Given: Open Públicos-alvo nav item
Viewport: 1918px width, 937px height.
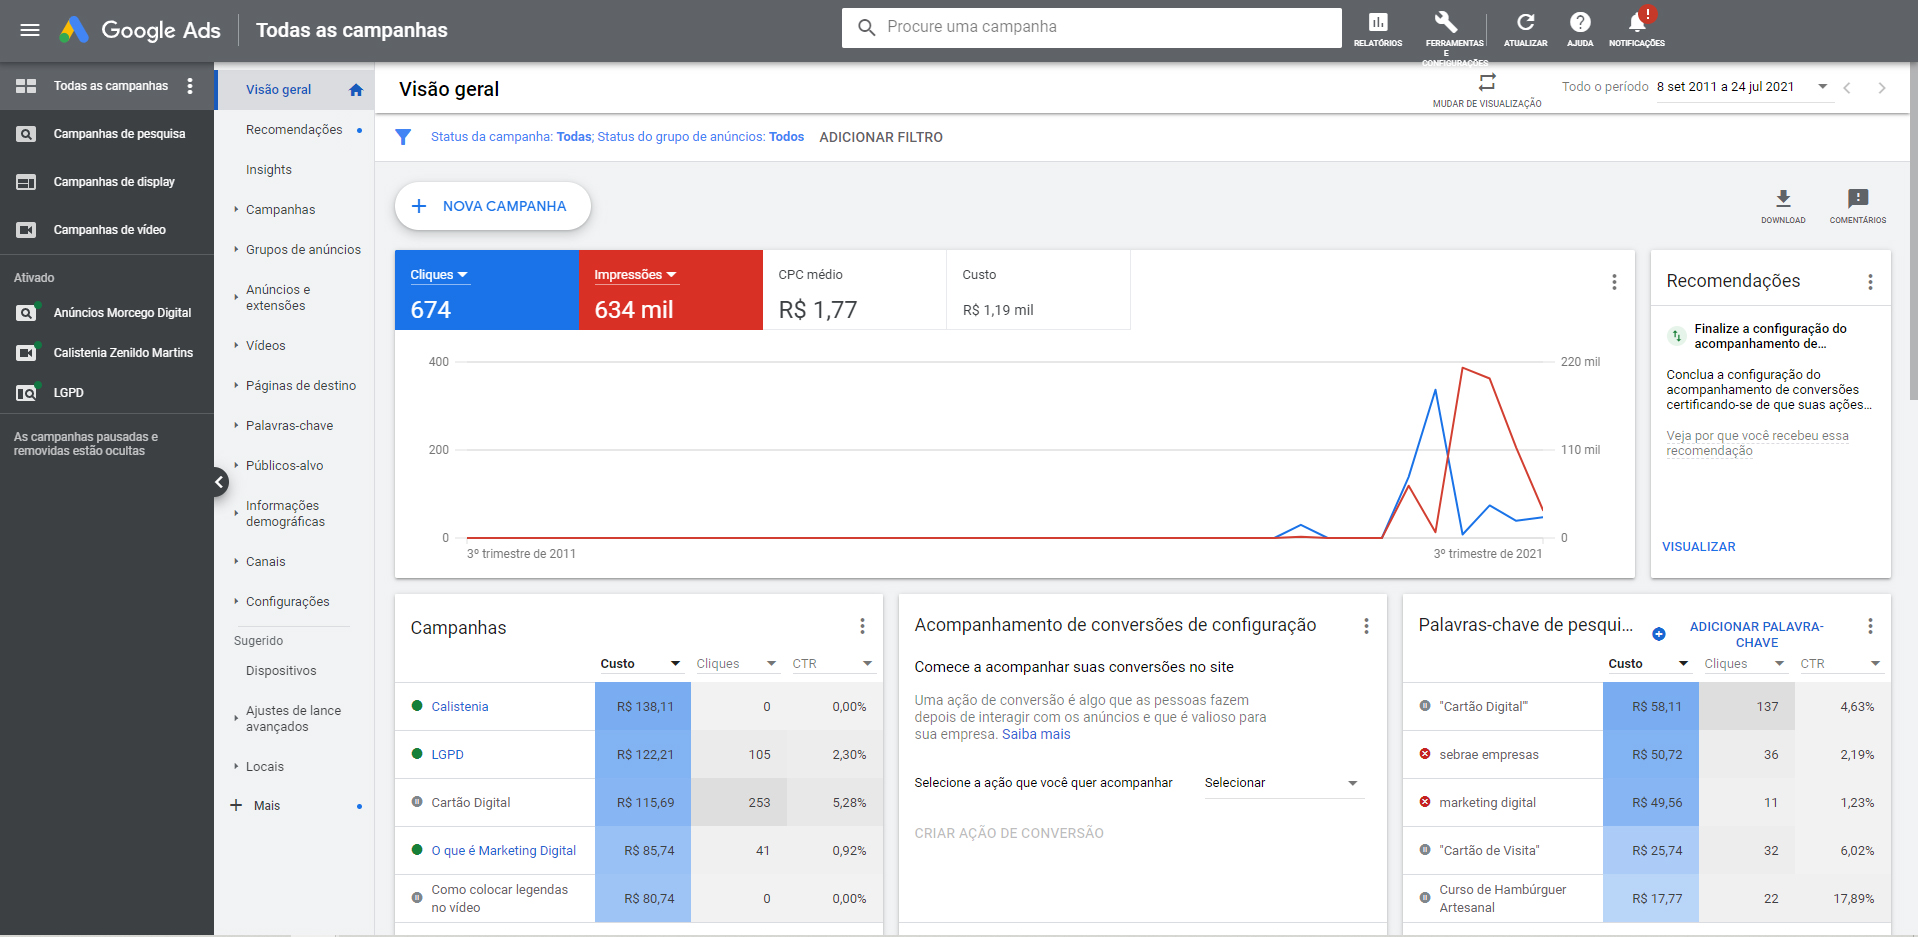Looking at the screenshot, I should (285, 466).
